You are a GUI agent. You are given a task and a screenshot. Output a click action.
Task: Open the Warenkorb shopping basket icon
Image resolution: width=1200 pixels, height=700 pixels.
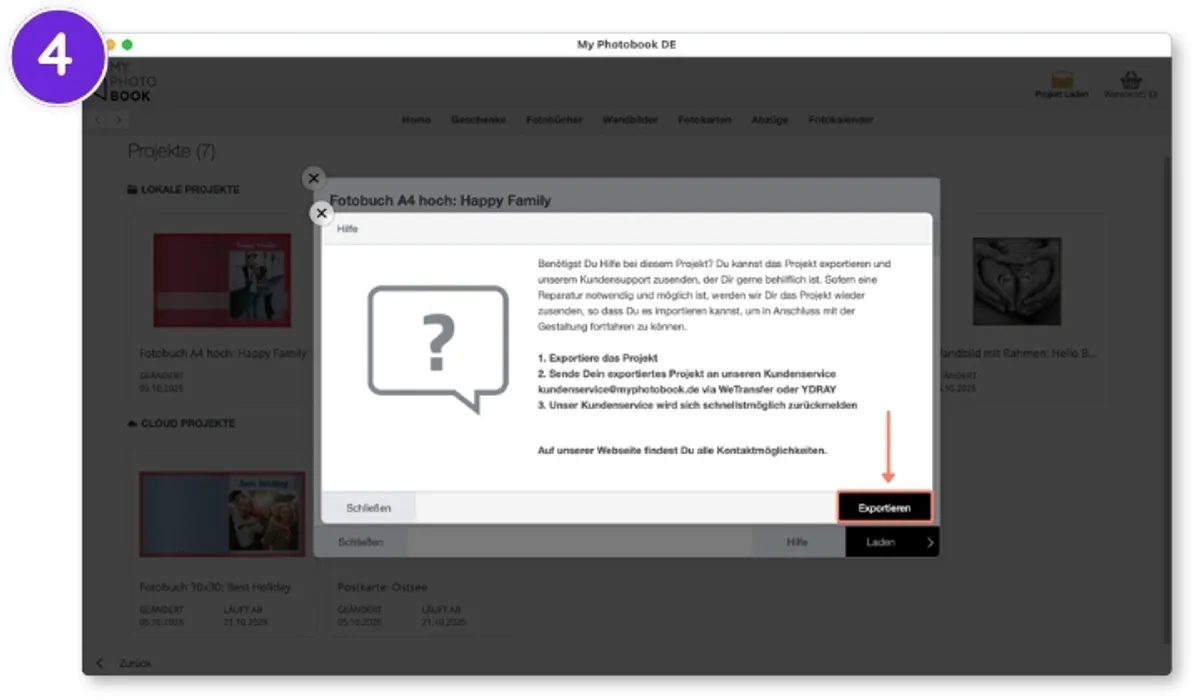point(1131,79)
